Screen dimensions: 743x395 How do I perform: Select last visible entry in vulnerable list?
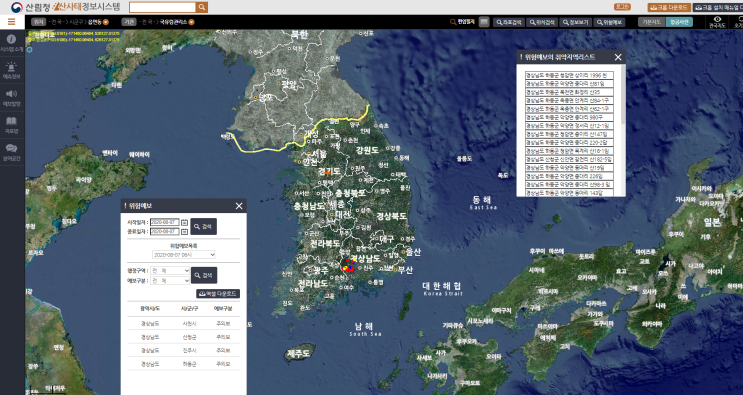coord(569,193)
